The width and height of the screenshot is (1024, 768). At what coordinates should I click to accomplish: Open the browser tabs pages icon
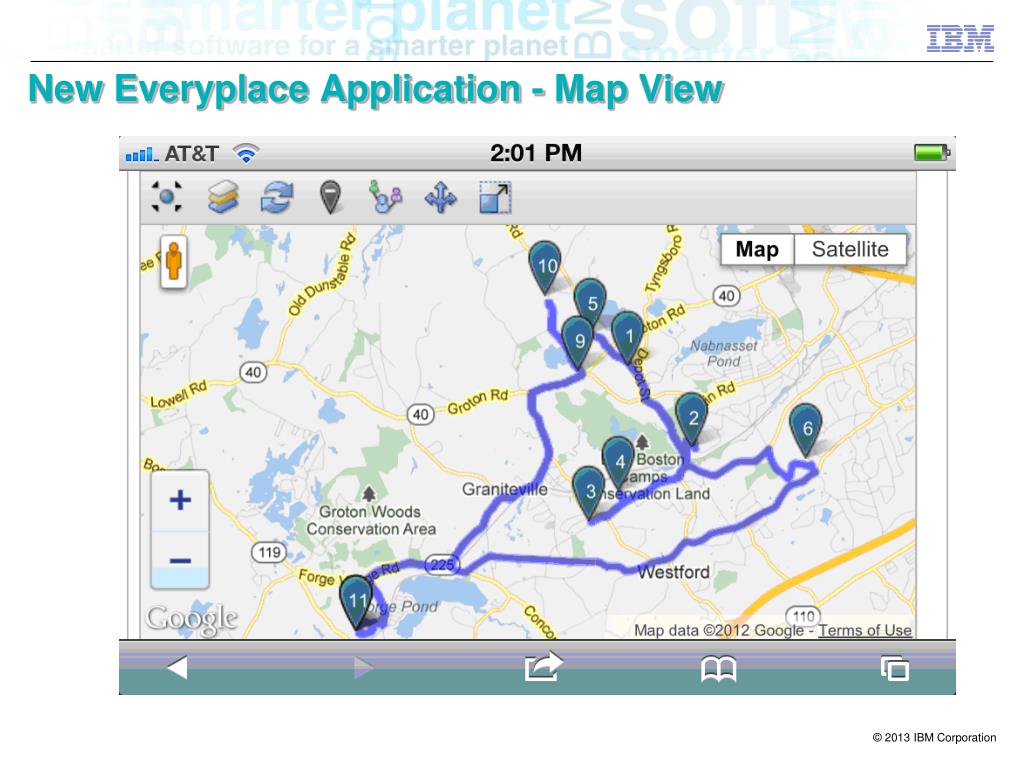(895, 668)
